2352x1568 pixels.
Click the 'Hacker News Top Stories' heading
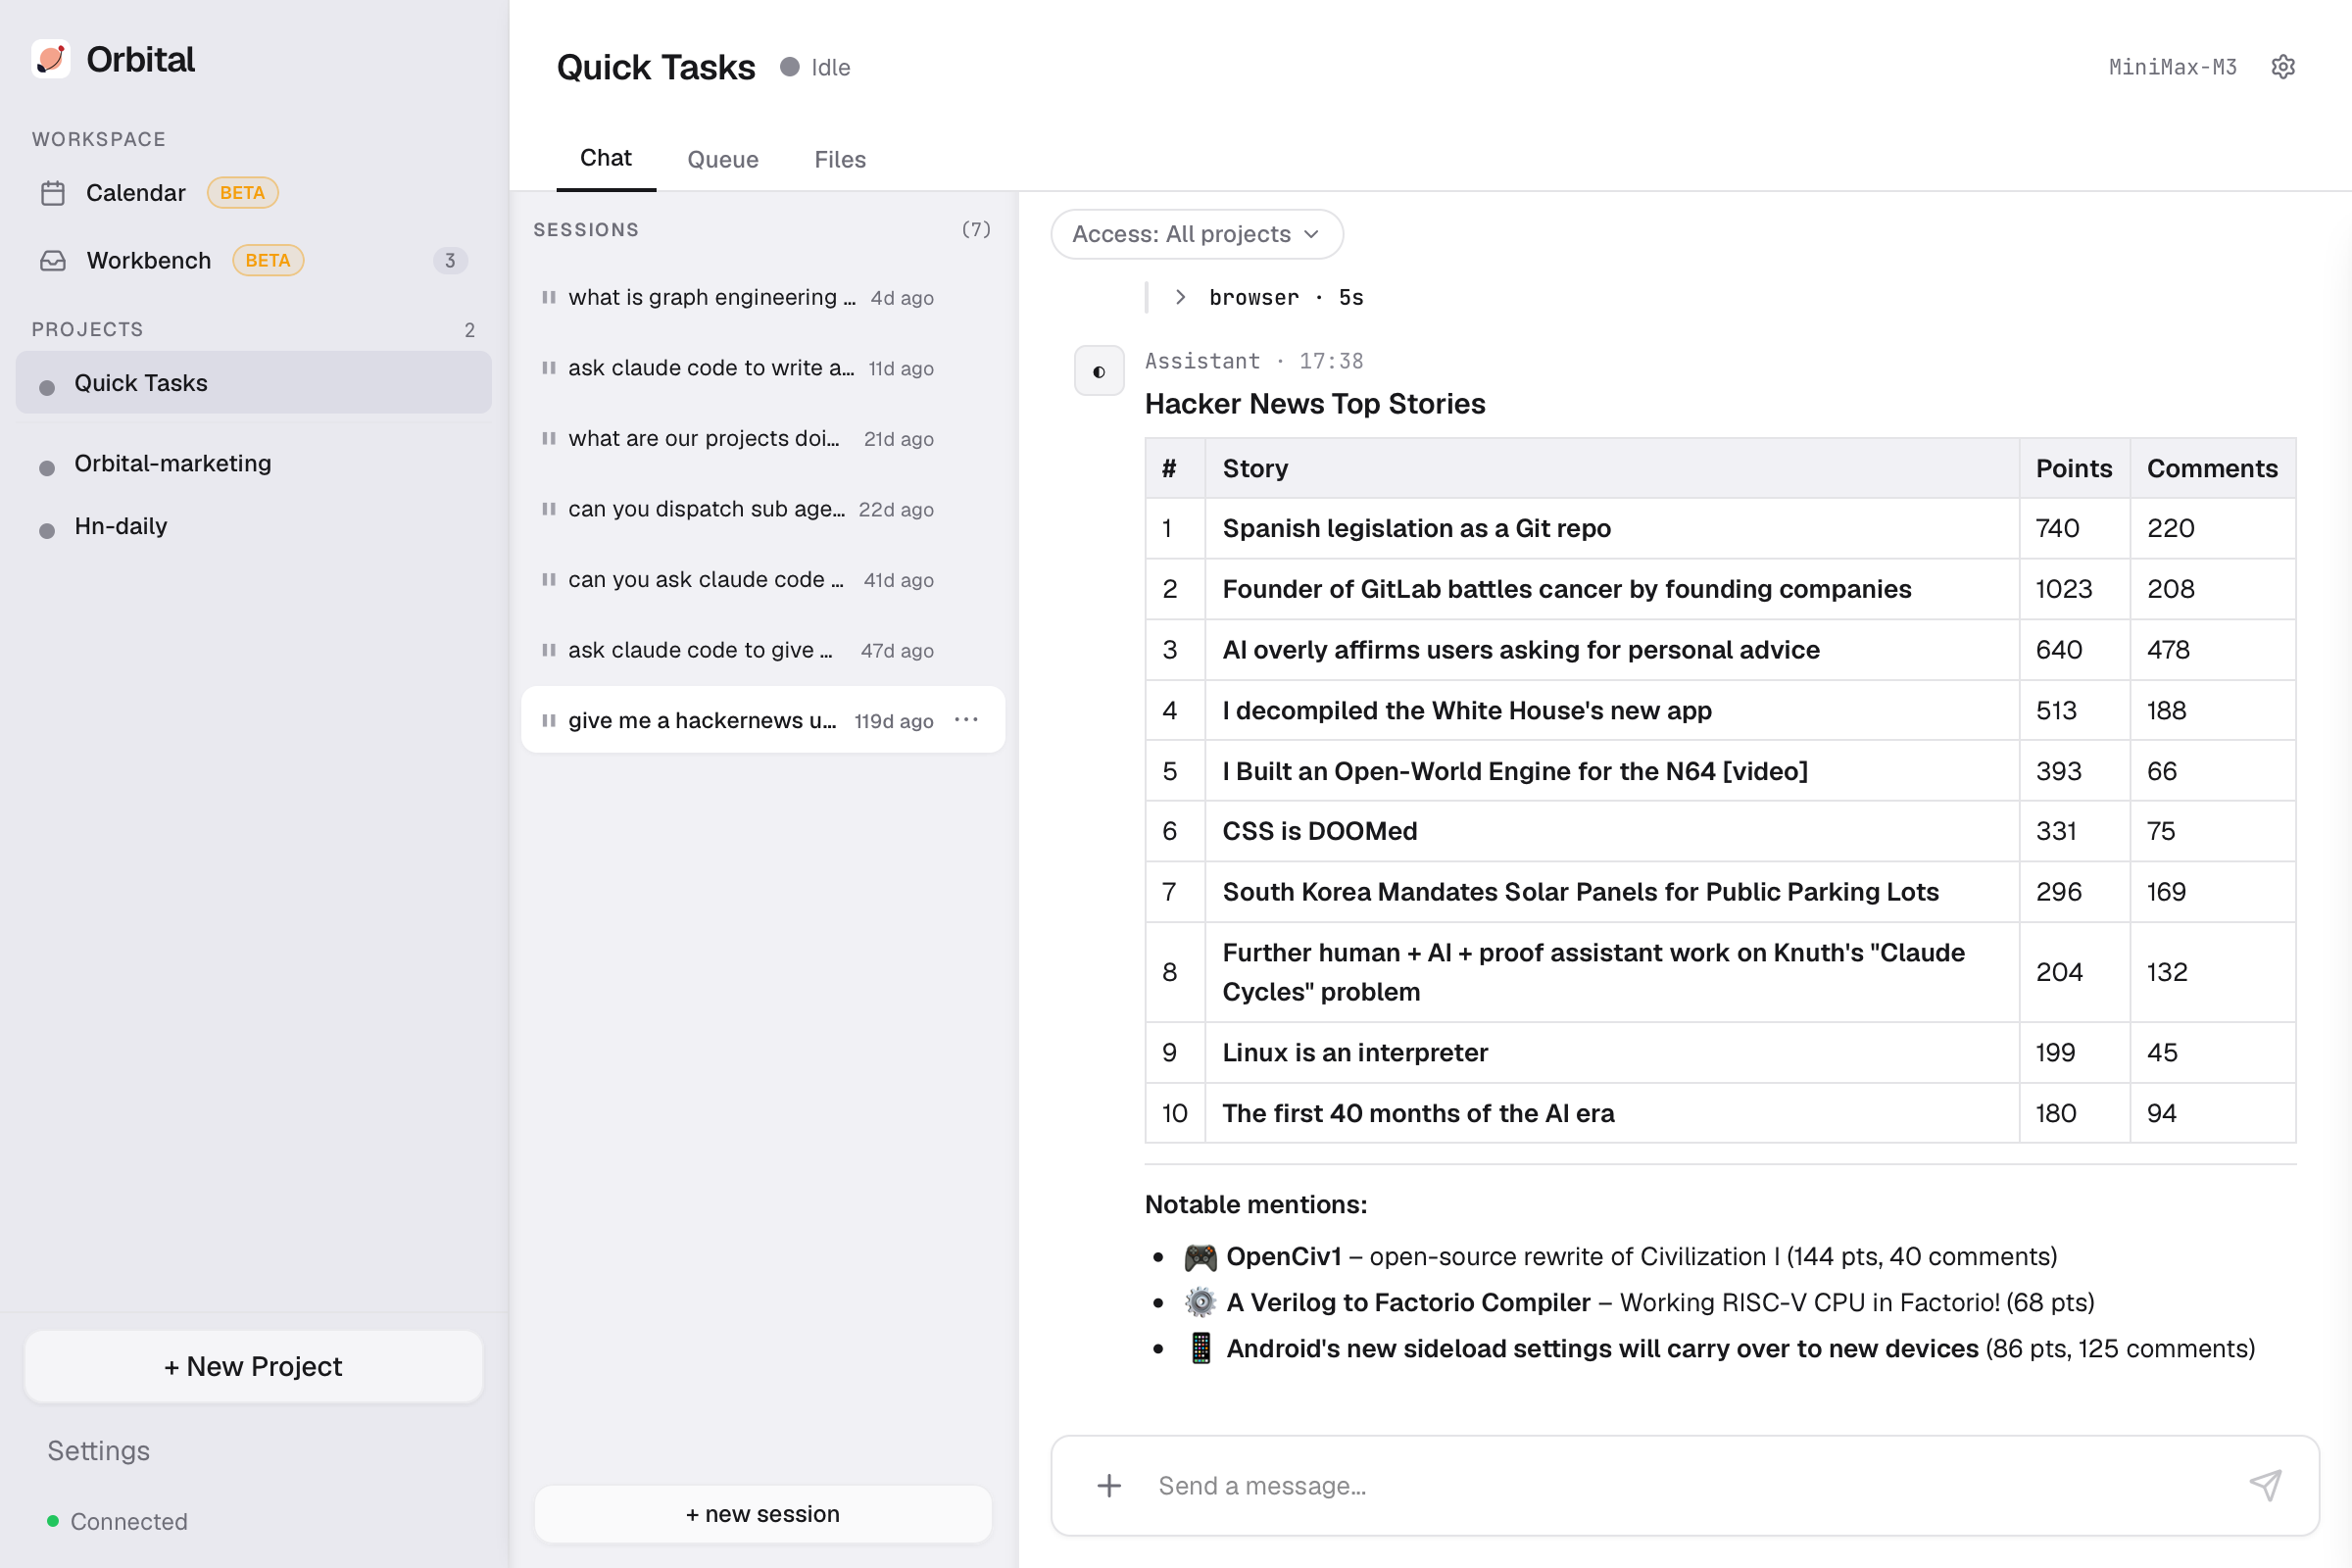1315,404
